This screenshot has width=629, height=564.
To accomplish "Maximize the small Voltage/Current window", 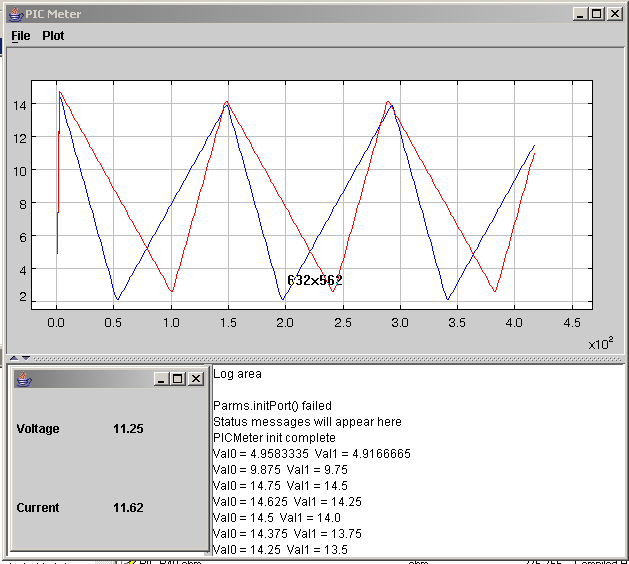I will (178, 379).
